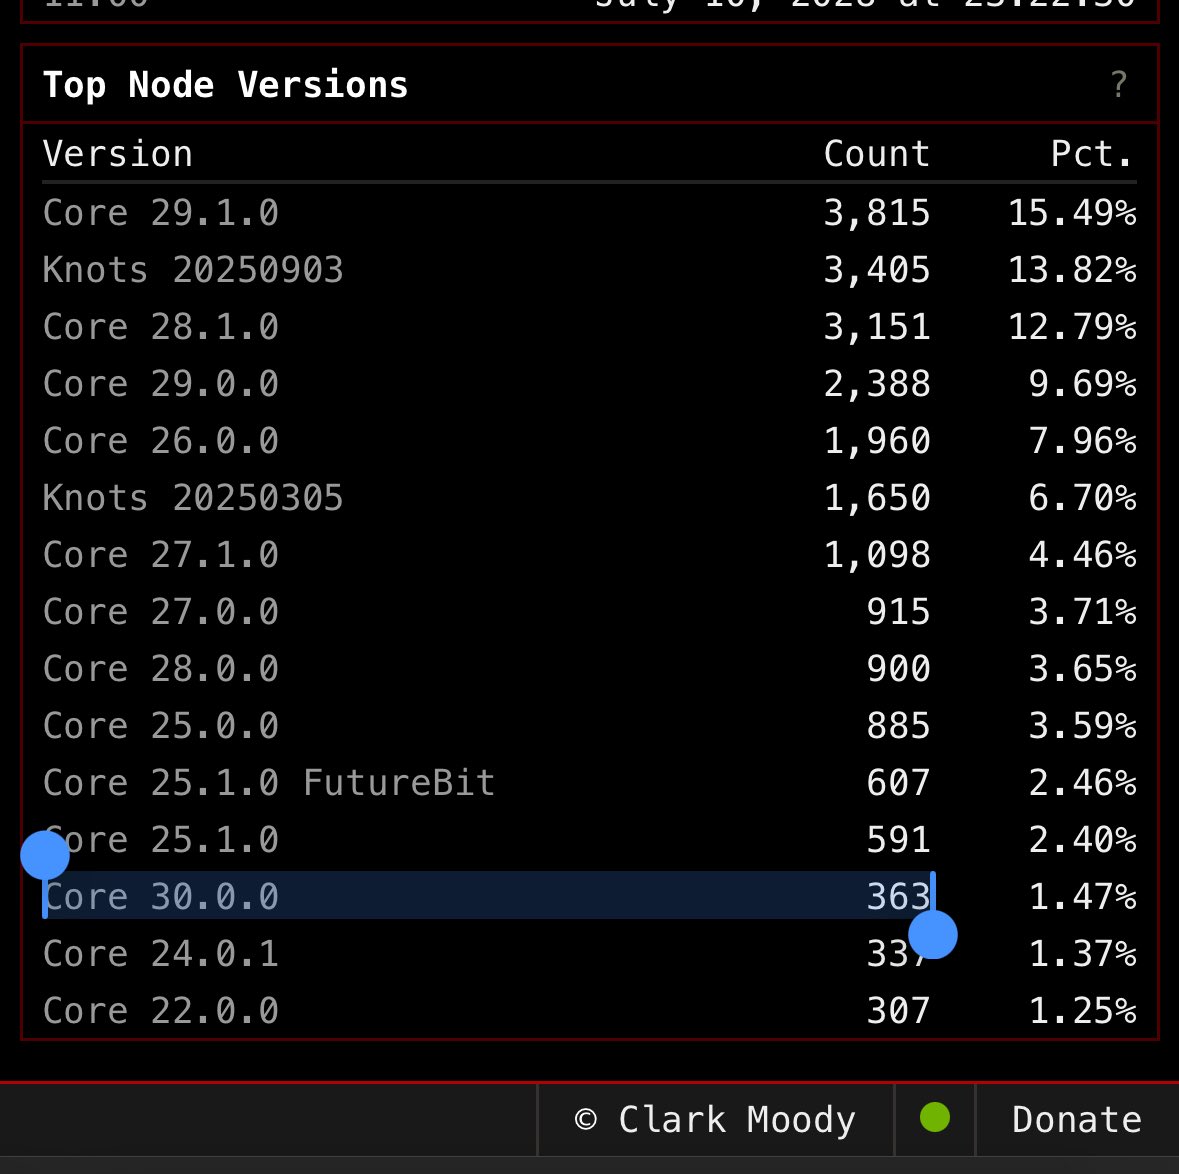
Task: Click the percentage 7.96%
Action: [1083, 441]
